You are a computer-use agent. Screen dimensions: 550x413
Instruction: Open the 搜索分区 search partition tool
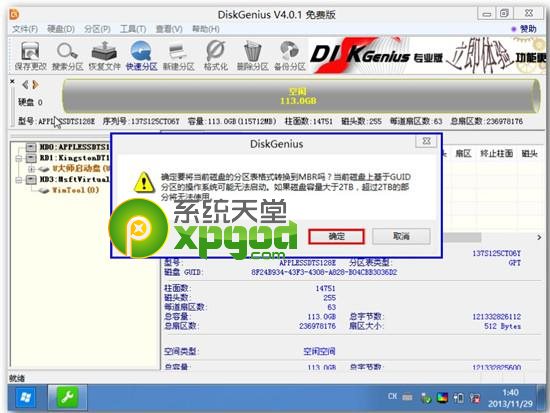pos(67,56)
